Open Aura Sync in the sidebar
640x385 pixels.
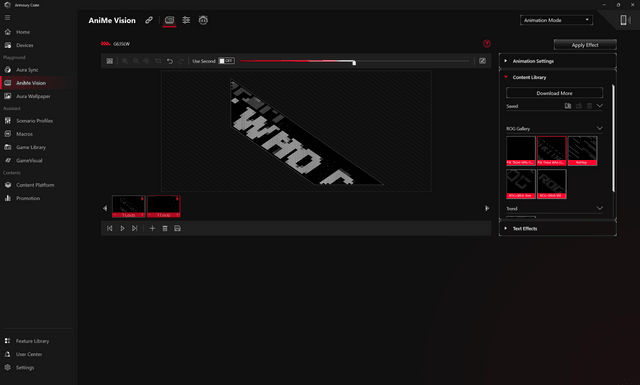[27, 70]
